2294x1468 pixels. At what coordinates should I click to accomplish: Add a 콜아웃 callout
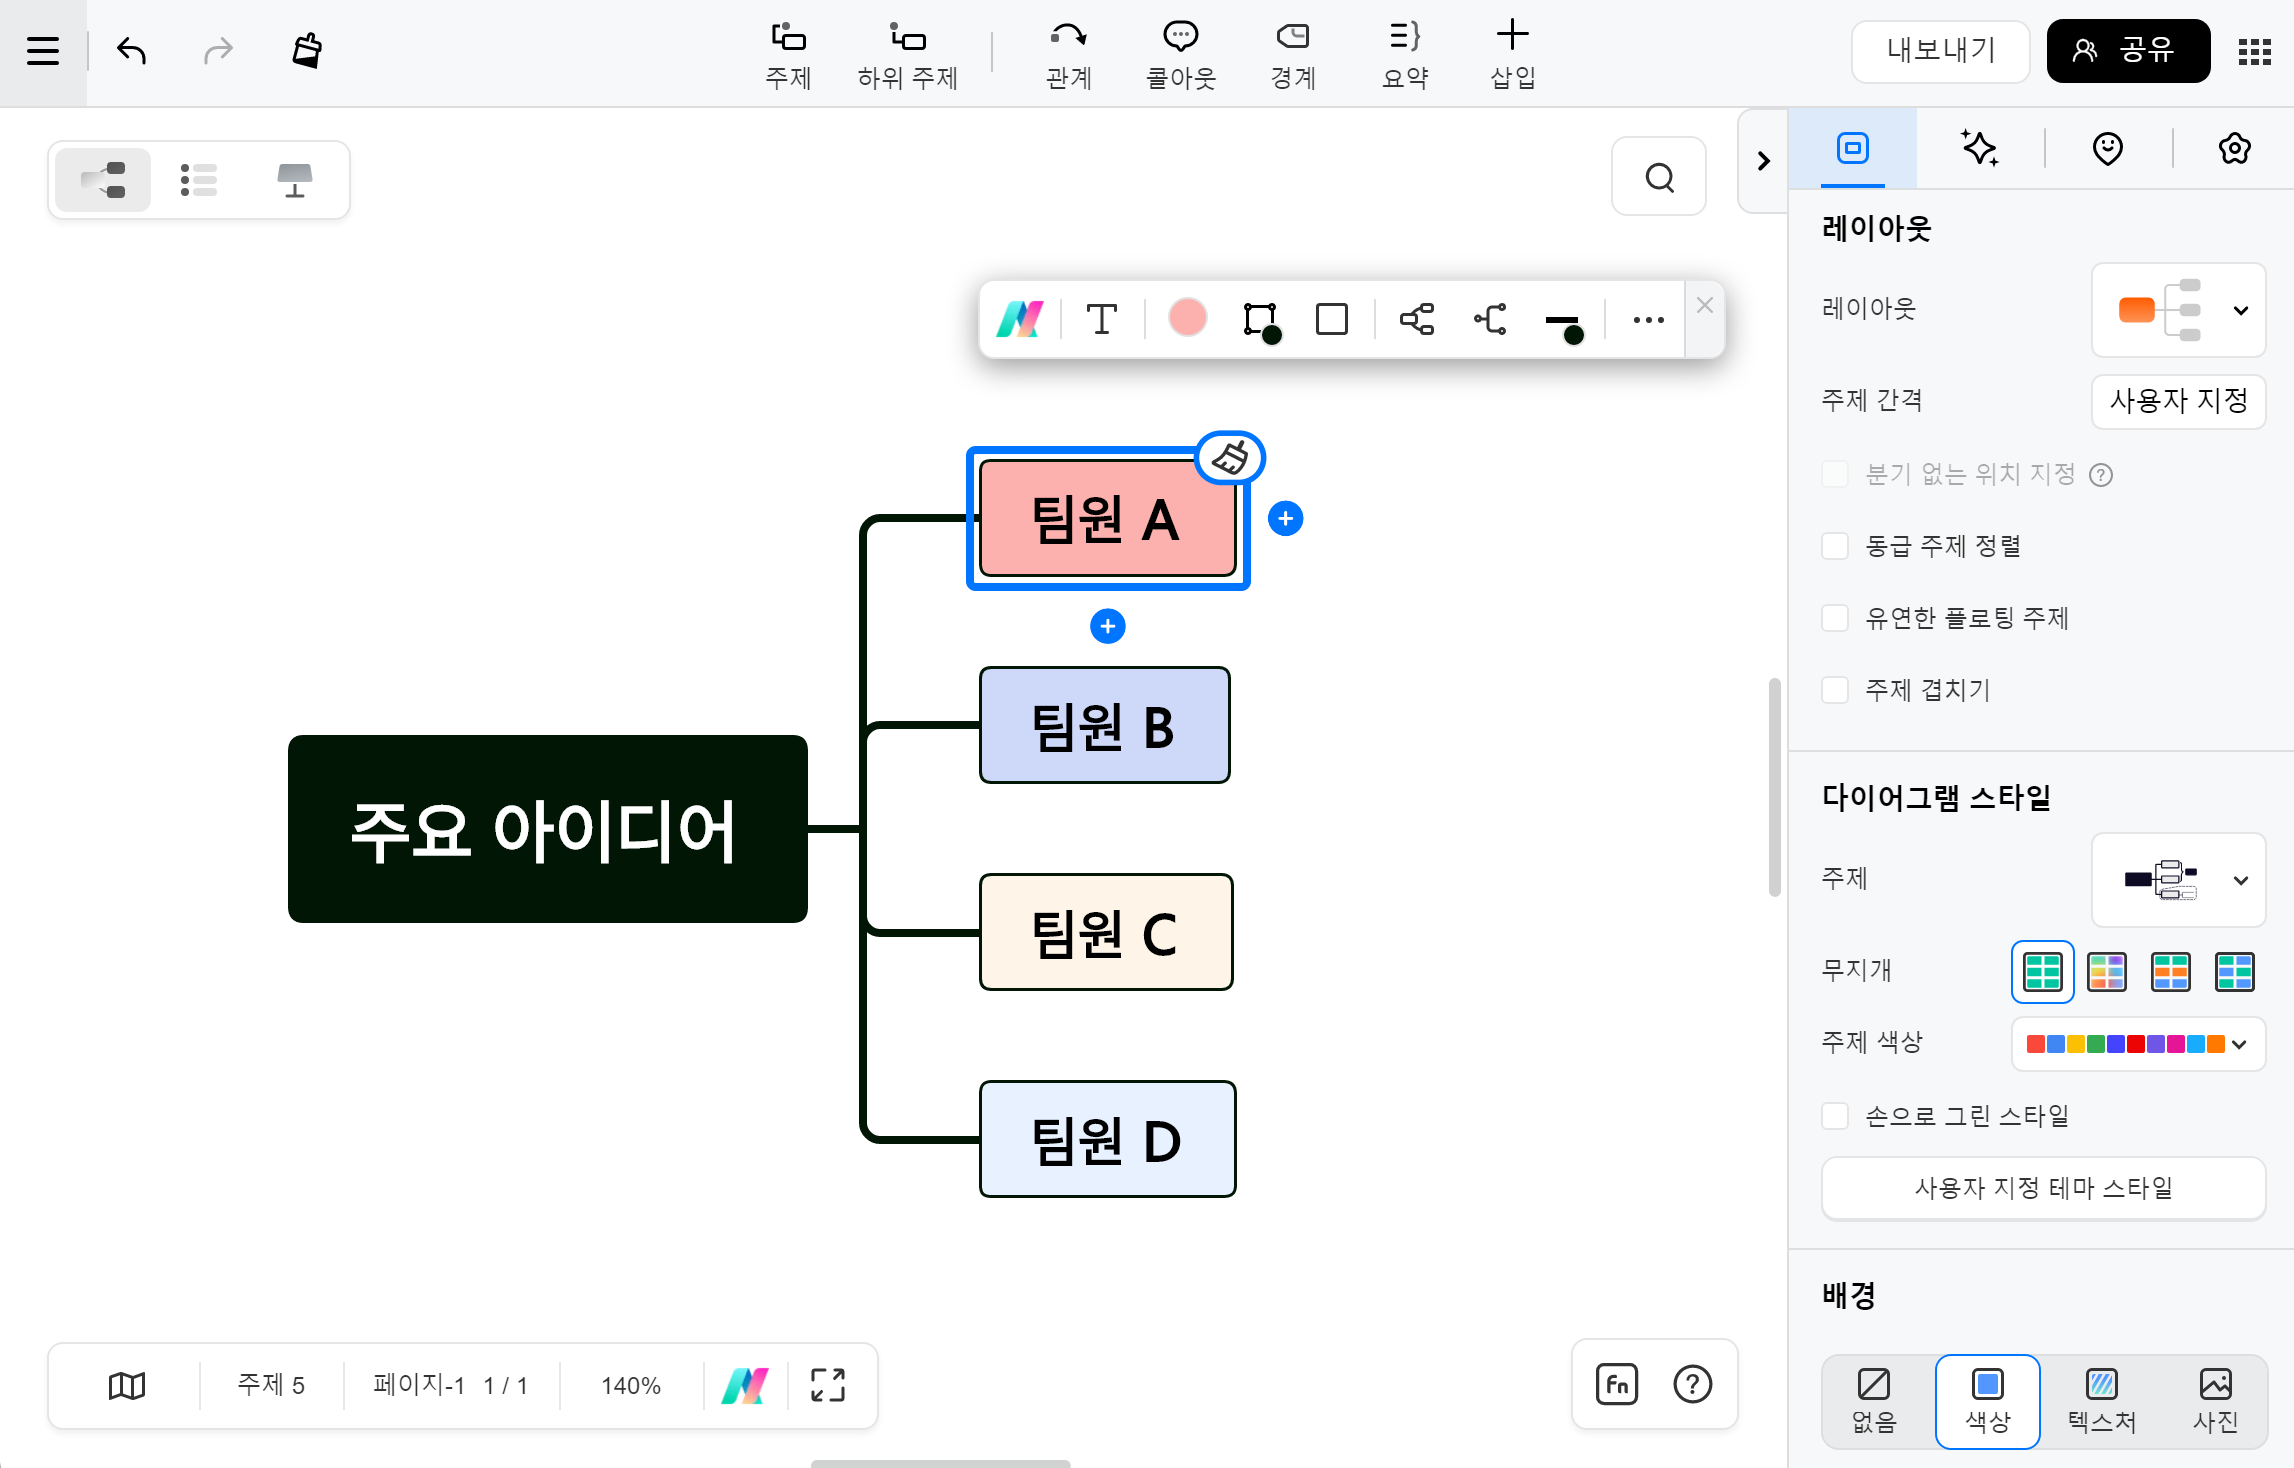click(1181, 56)
